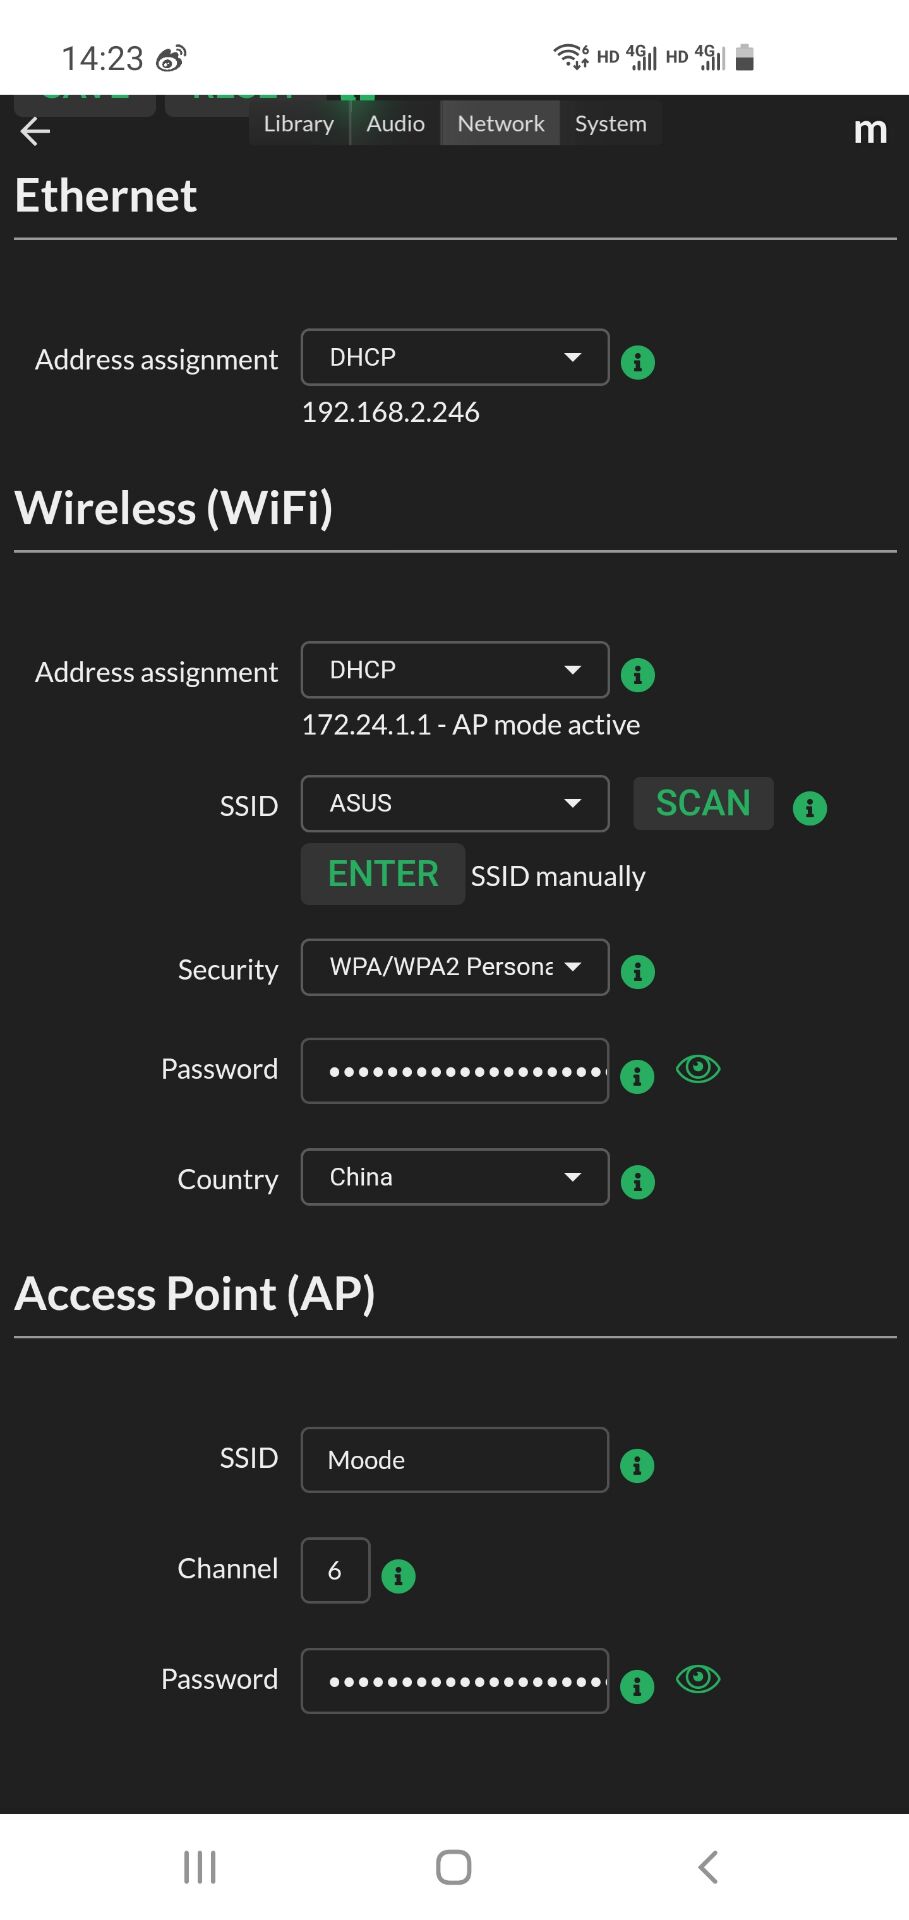The height and width of the screenshot is (1920, 909).
Task: Focus the AP SSID field containing Moode
Action: (455, 1460)
